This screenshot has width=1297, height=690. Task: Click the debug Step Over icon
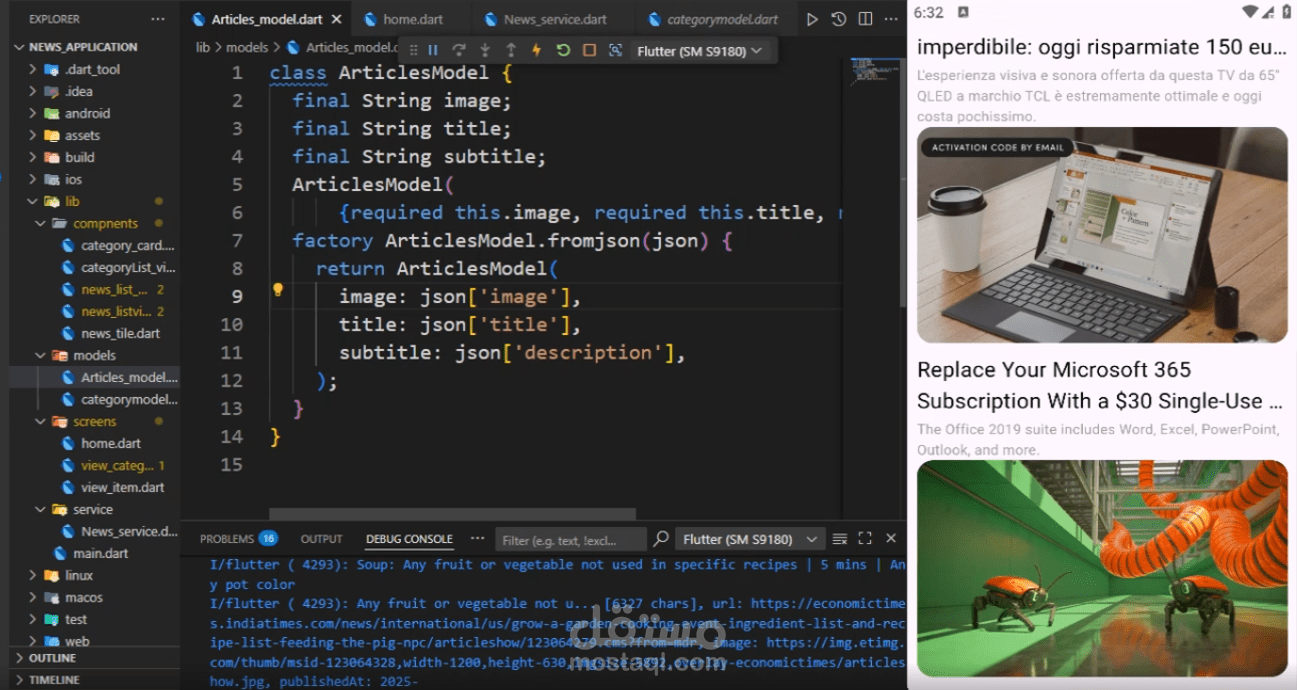459,50
